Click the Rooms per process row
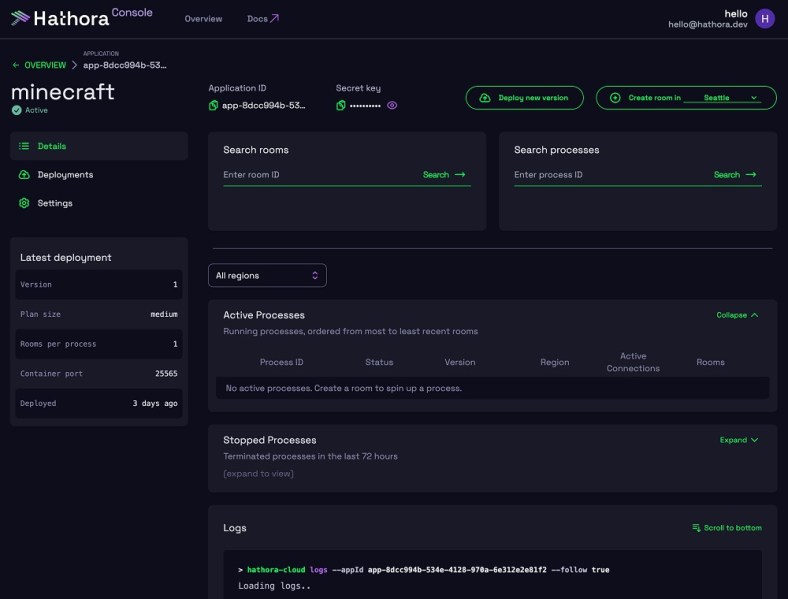The image size is (788, 599). 99,344
